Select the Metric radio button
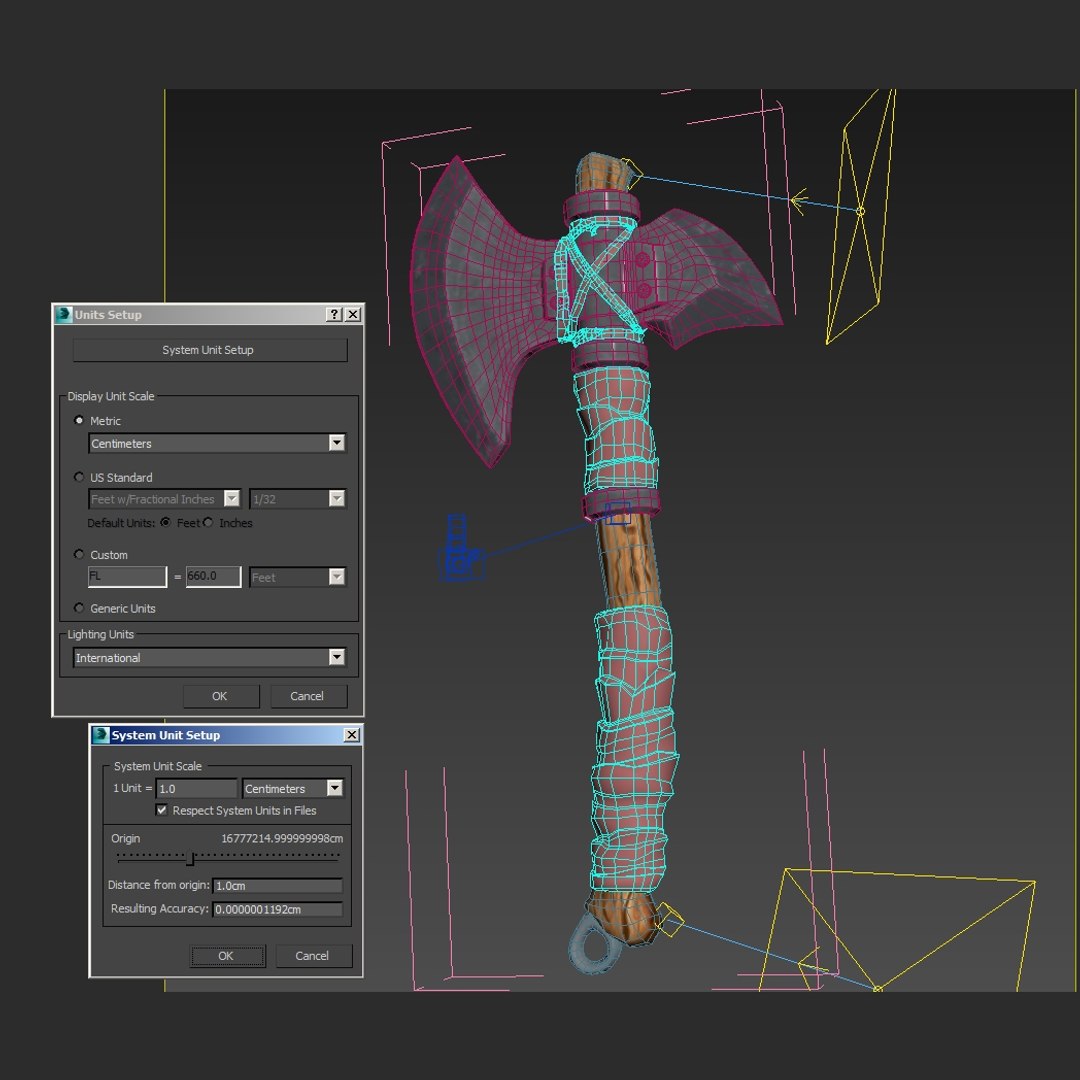This screenshot has width=1080, height=1080. click(79, 420)
